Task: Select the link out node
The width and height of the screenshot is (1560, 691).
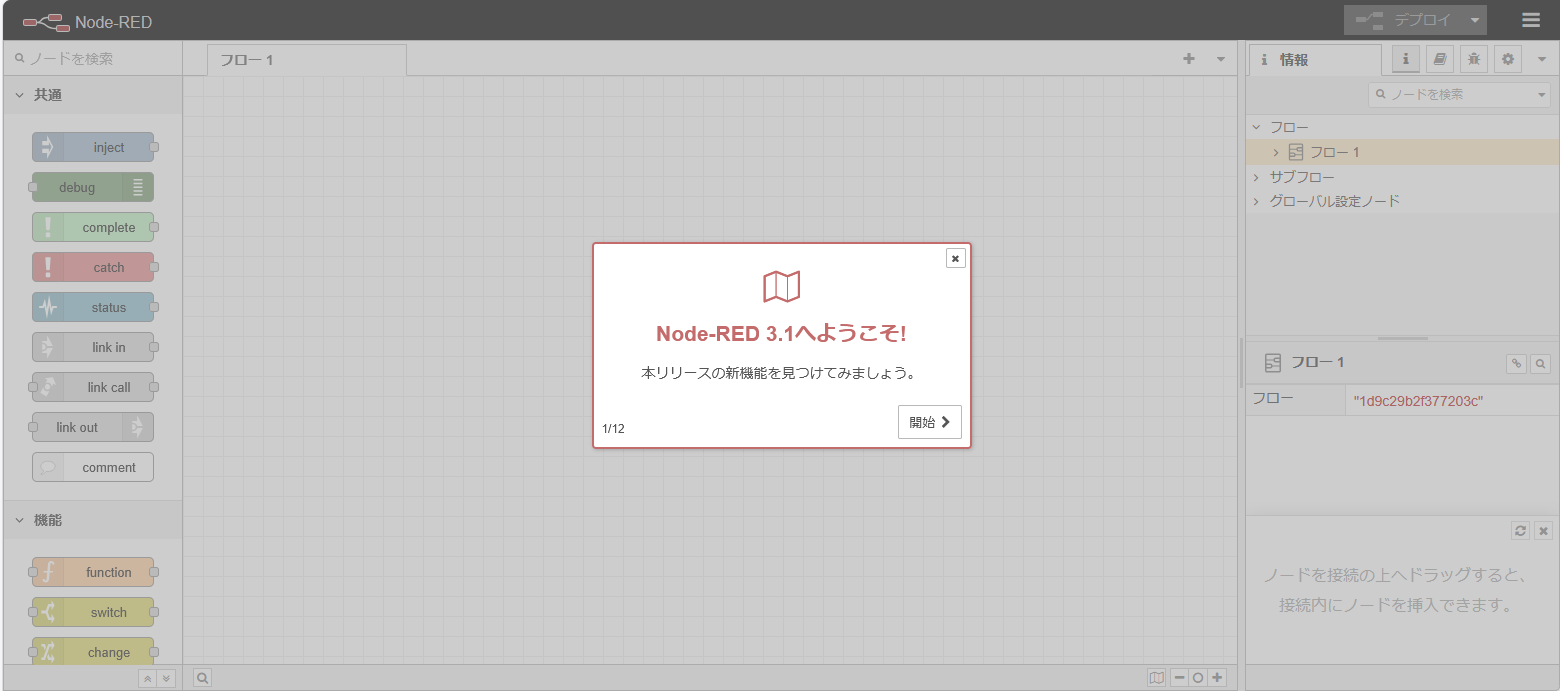Action: pos(93,427)
